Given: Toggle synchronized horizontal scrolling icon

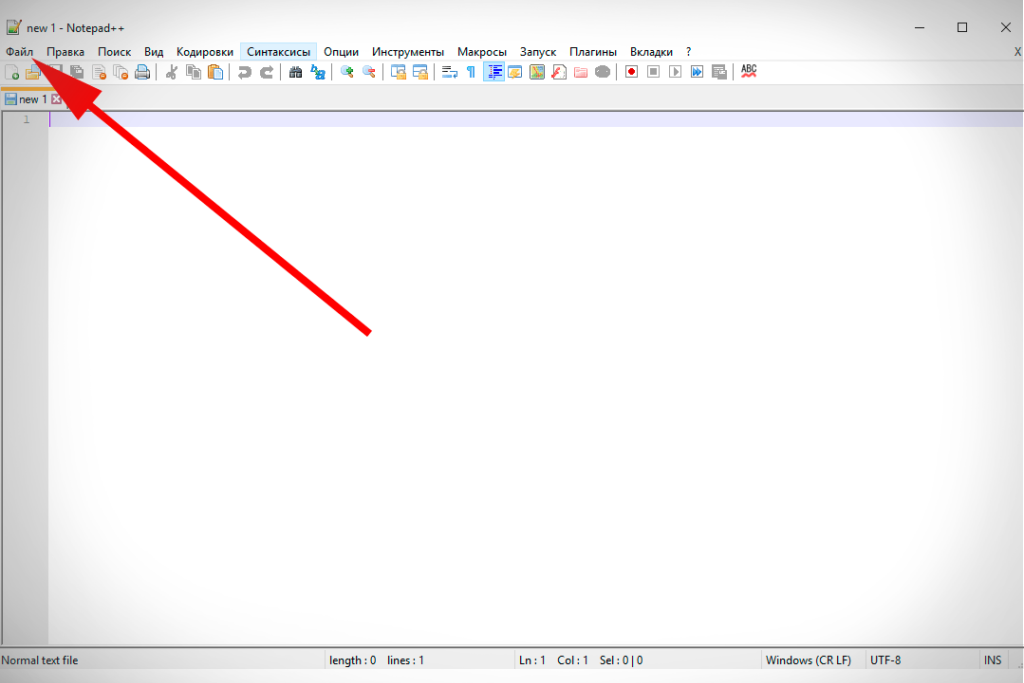Looking at the screenshot, I should tap(421, 72).
